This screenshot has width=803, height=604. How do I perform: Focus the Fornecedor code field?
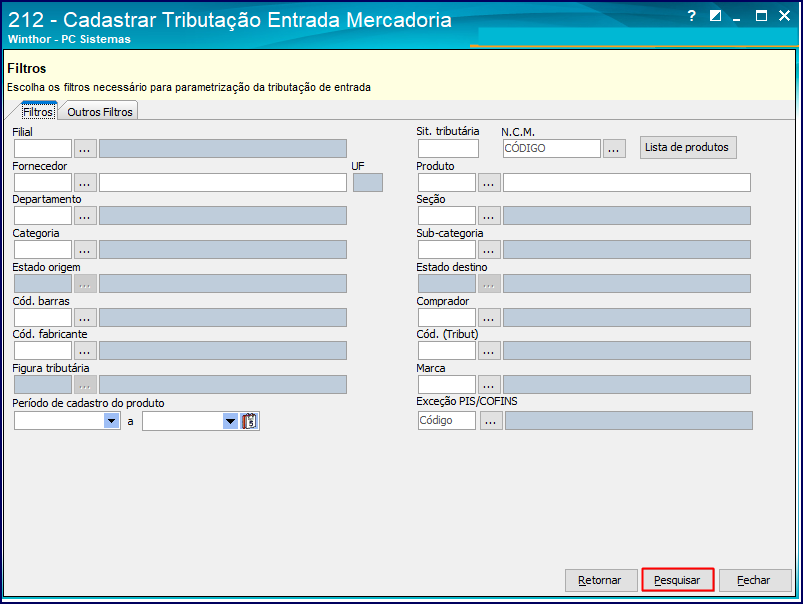[43, 182]
